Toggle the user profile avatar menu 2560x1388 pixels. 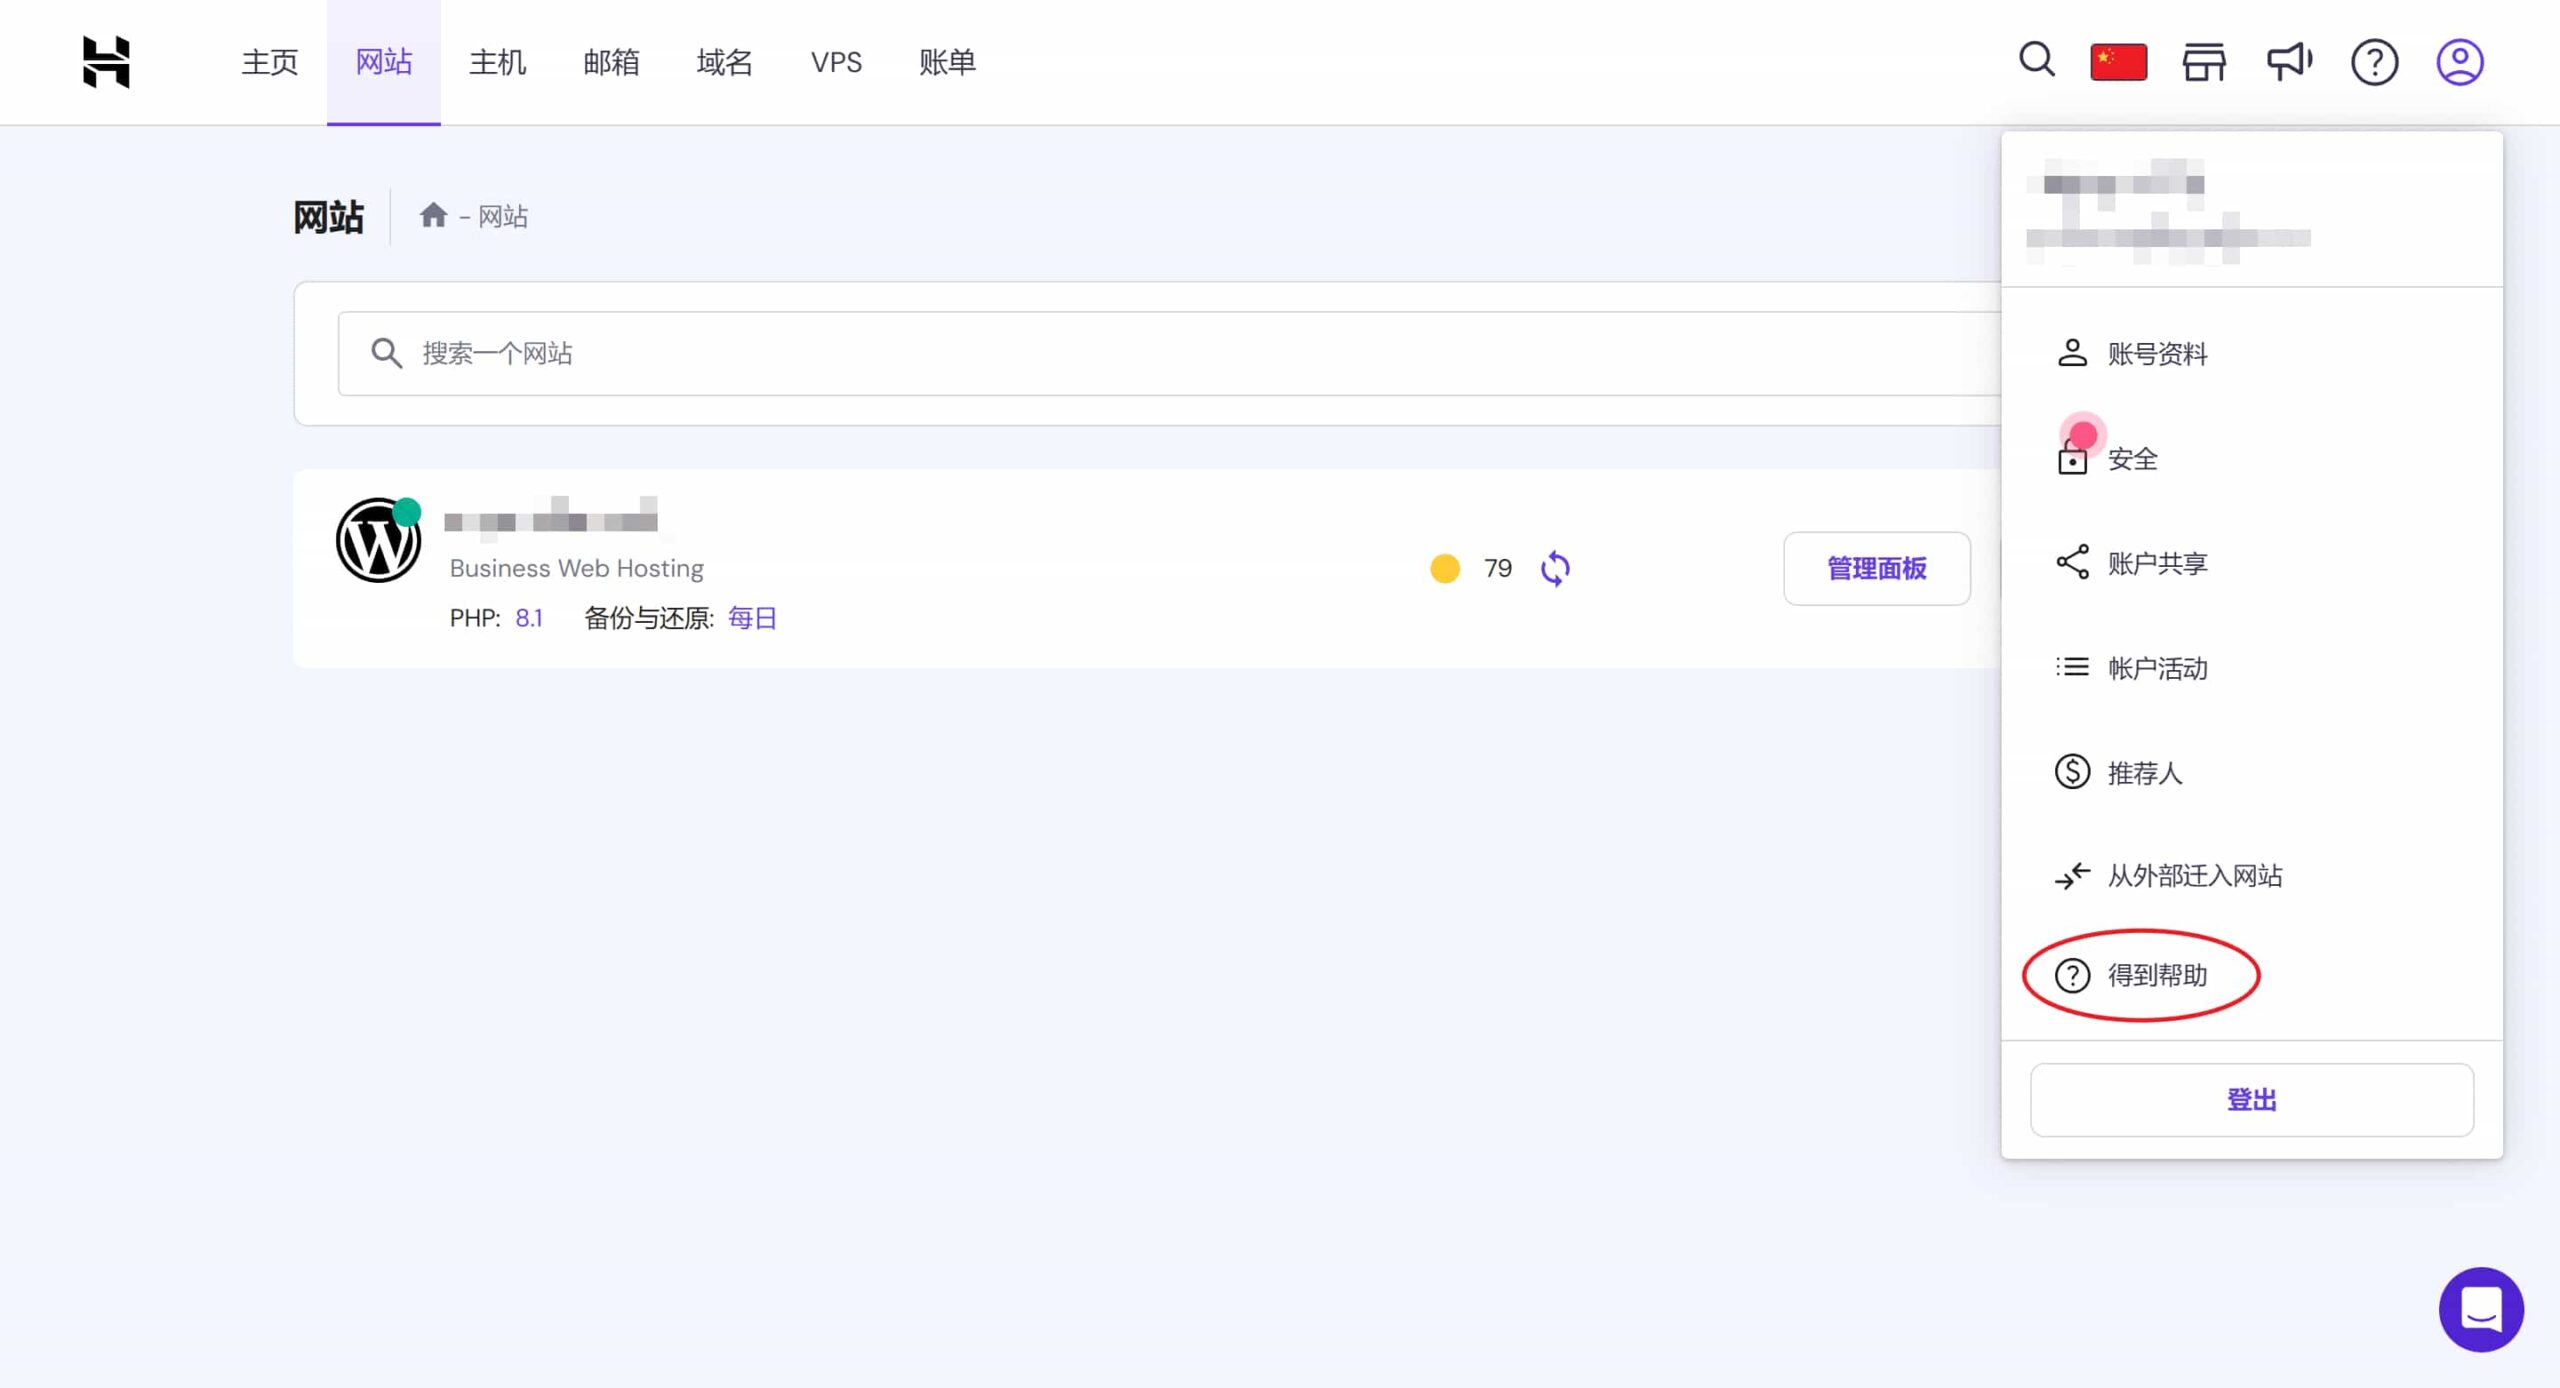pyautogui.click(x=2459, y=62)
